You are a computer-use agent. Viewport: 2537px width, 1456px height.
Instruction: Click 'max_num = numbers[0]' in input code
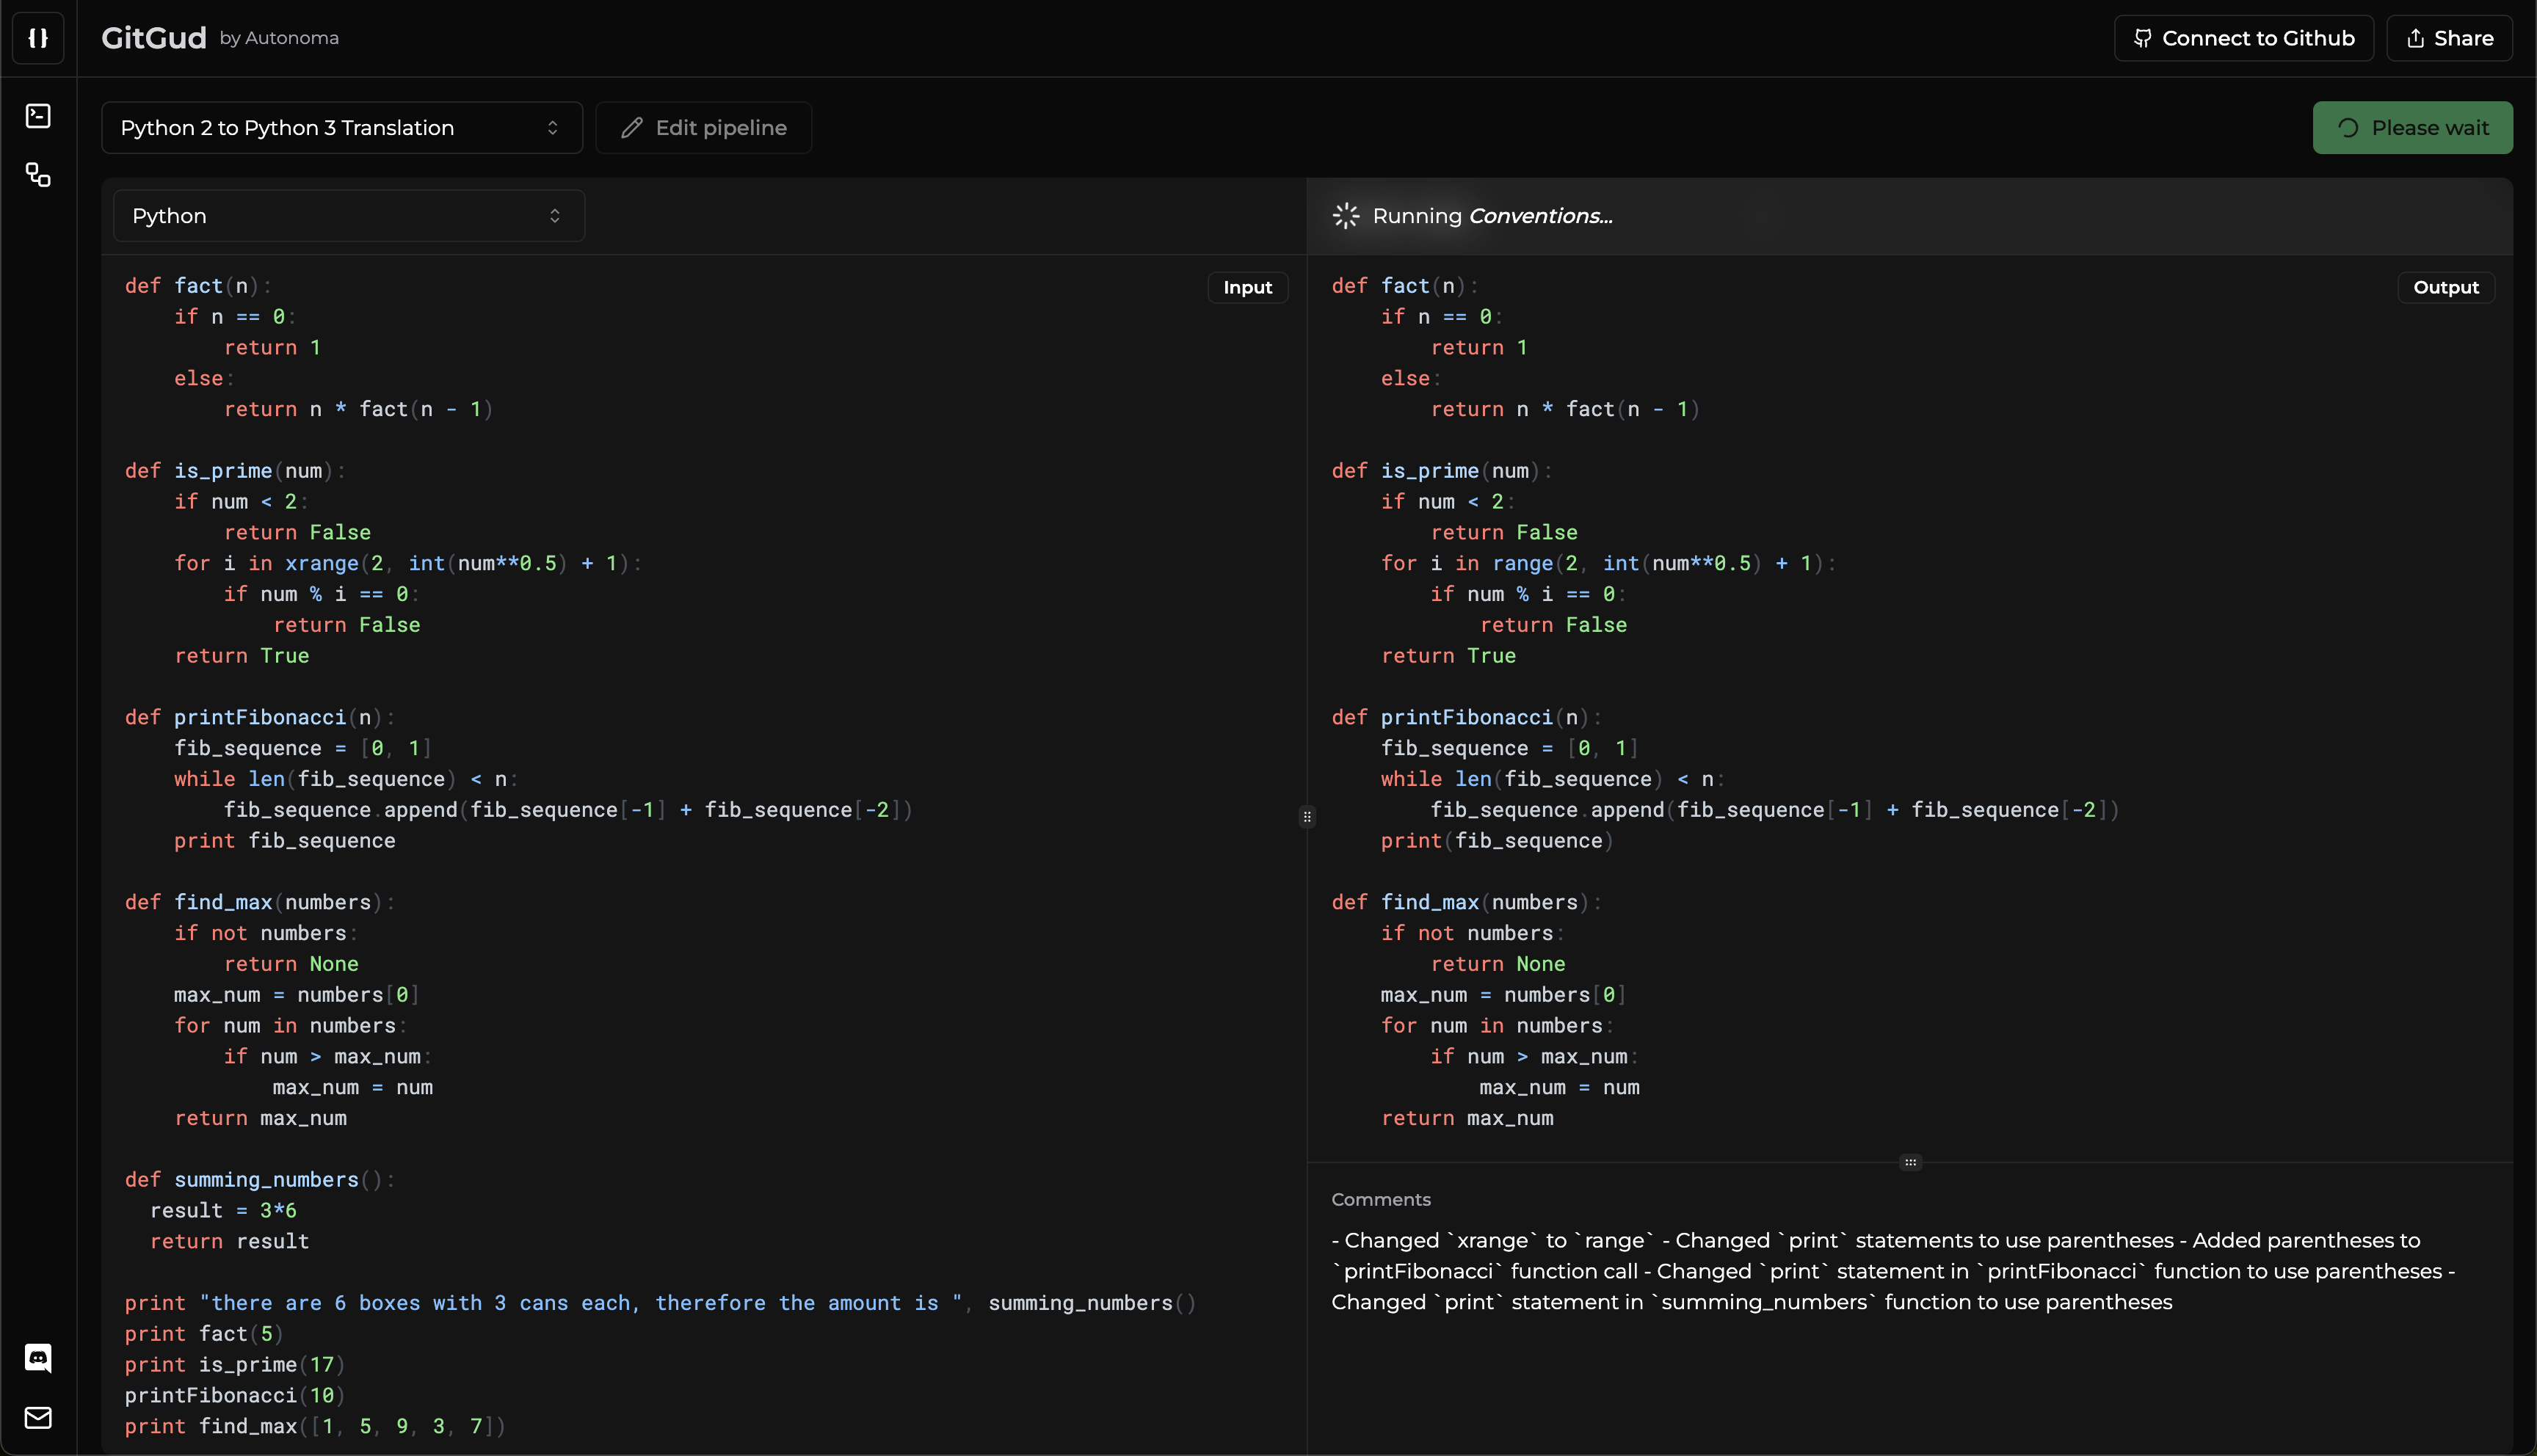tap(296, 995)
